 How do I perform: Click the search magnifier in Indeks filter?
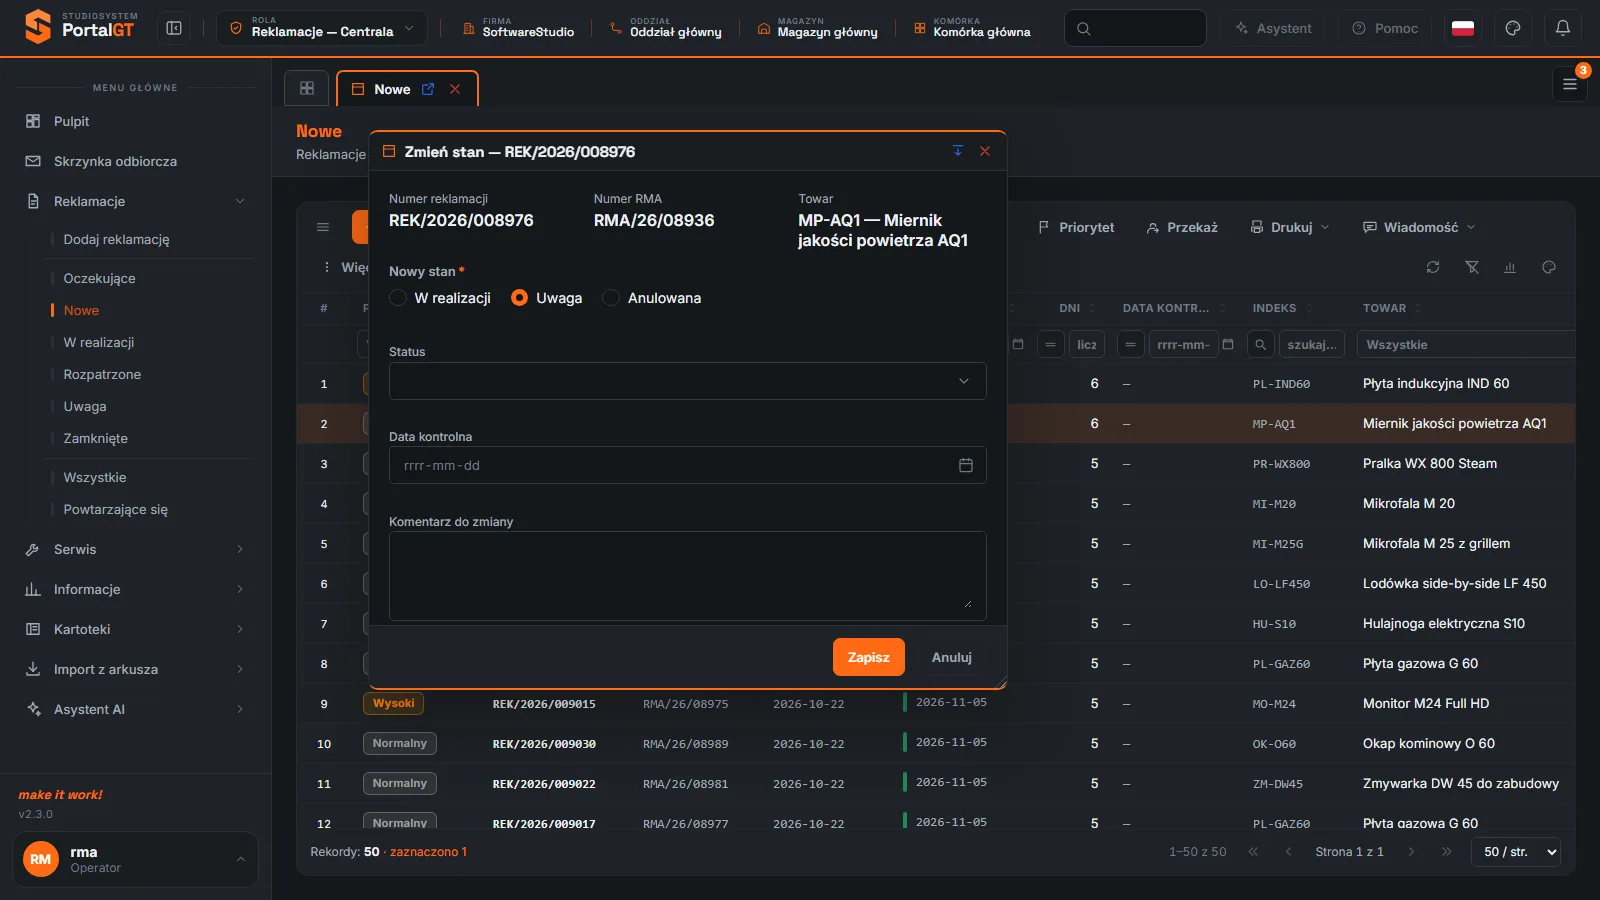(1261, 344)
